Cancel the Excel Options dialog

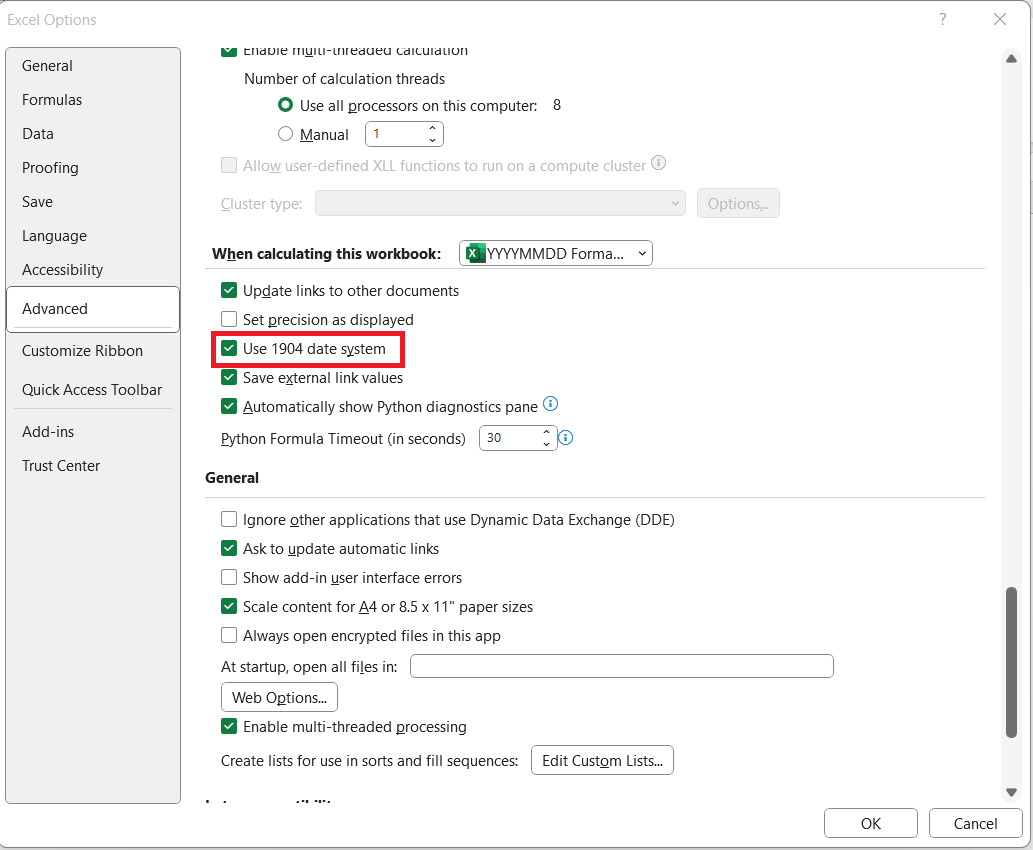click(x=975, y=823)
